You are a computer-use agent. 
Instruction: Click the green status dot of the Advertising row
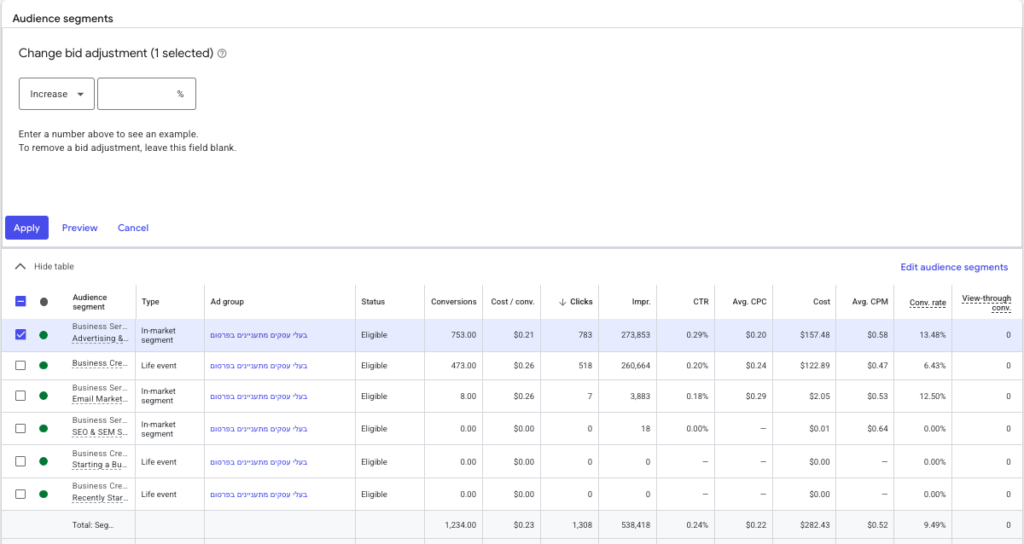44,335
